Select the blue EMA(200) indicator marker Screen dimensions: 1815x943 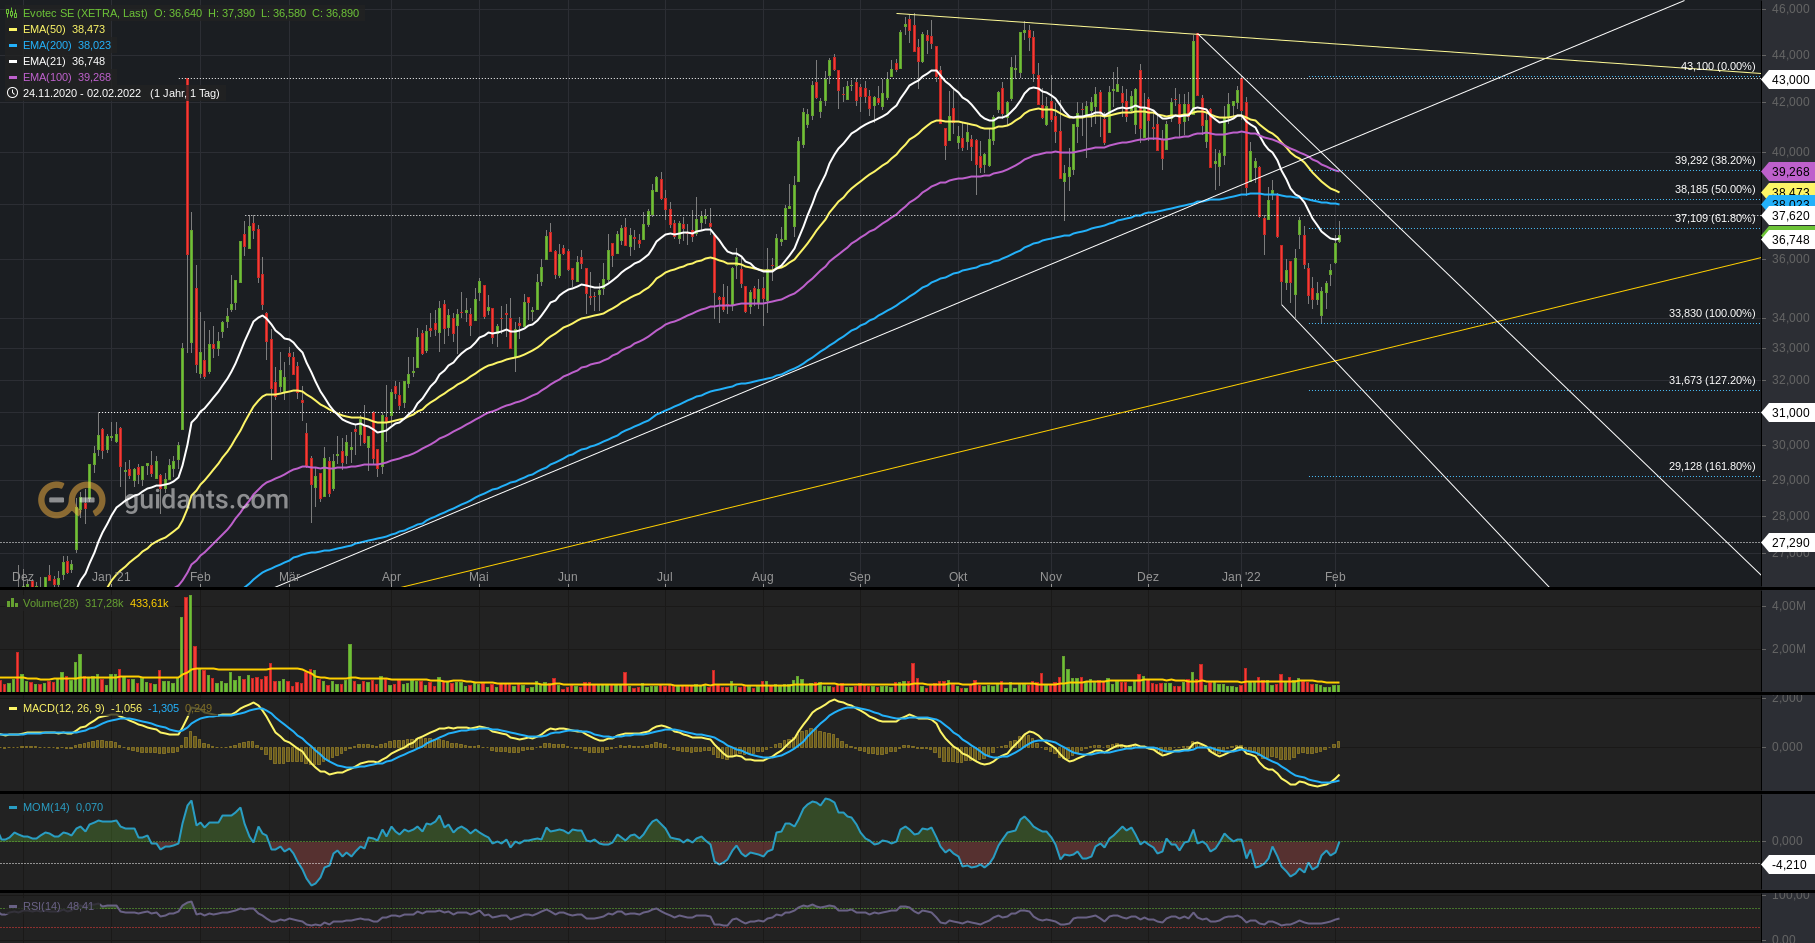point(13,44)
